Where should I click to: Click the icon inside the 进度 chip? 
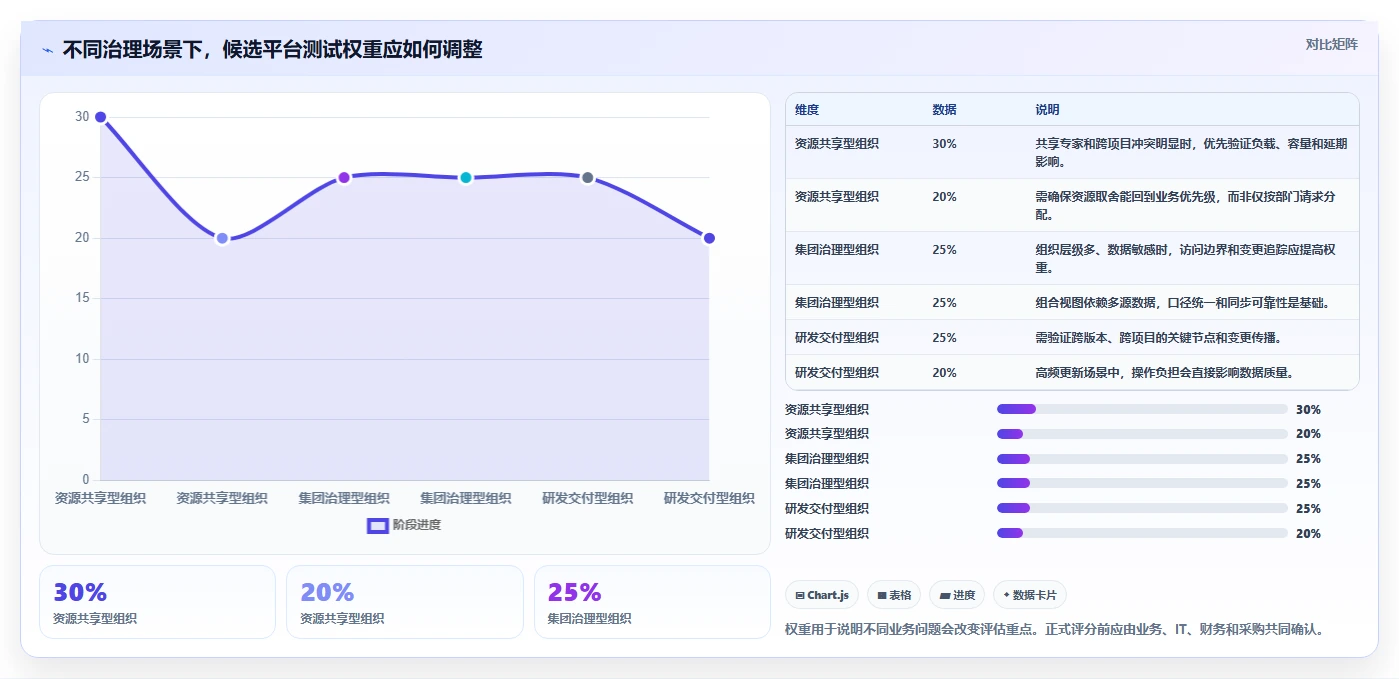[x=945, y=595]
